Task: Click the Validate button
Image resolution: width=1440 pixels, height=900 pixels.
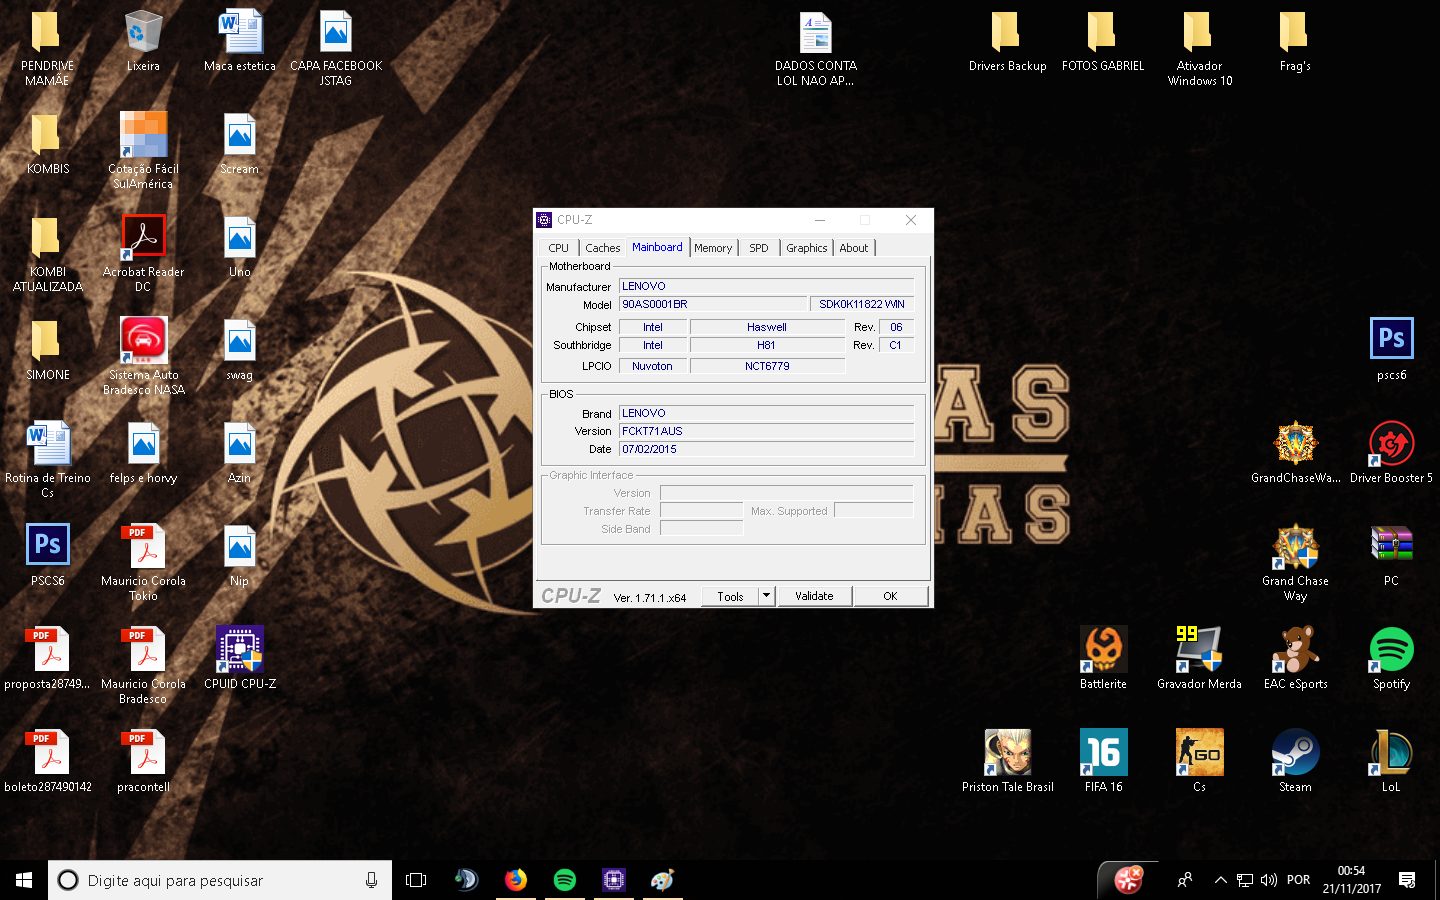Action: point(814,596)
